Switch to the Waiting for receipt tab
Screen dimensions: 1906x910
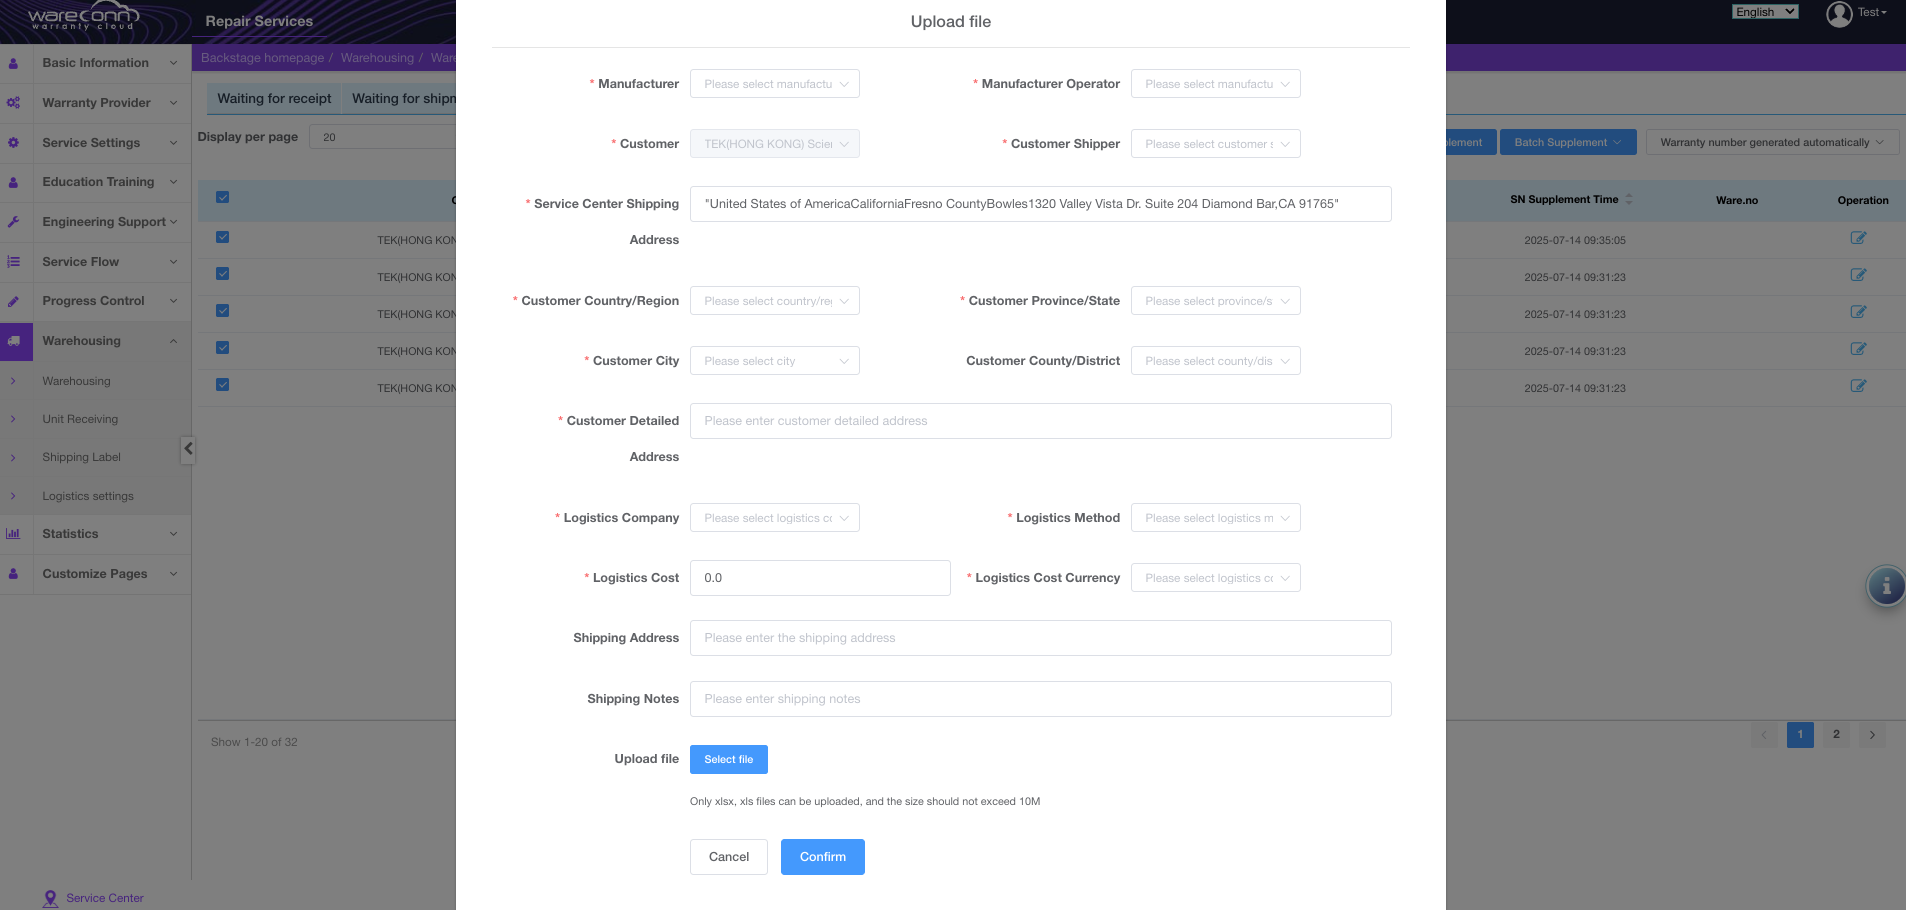coord(274,99)
